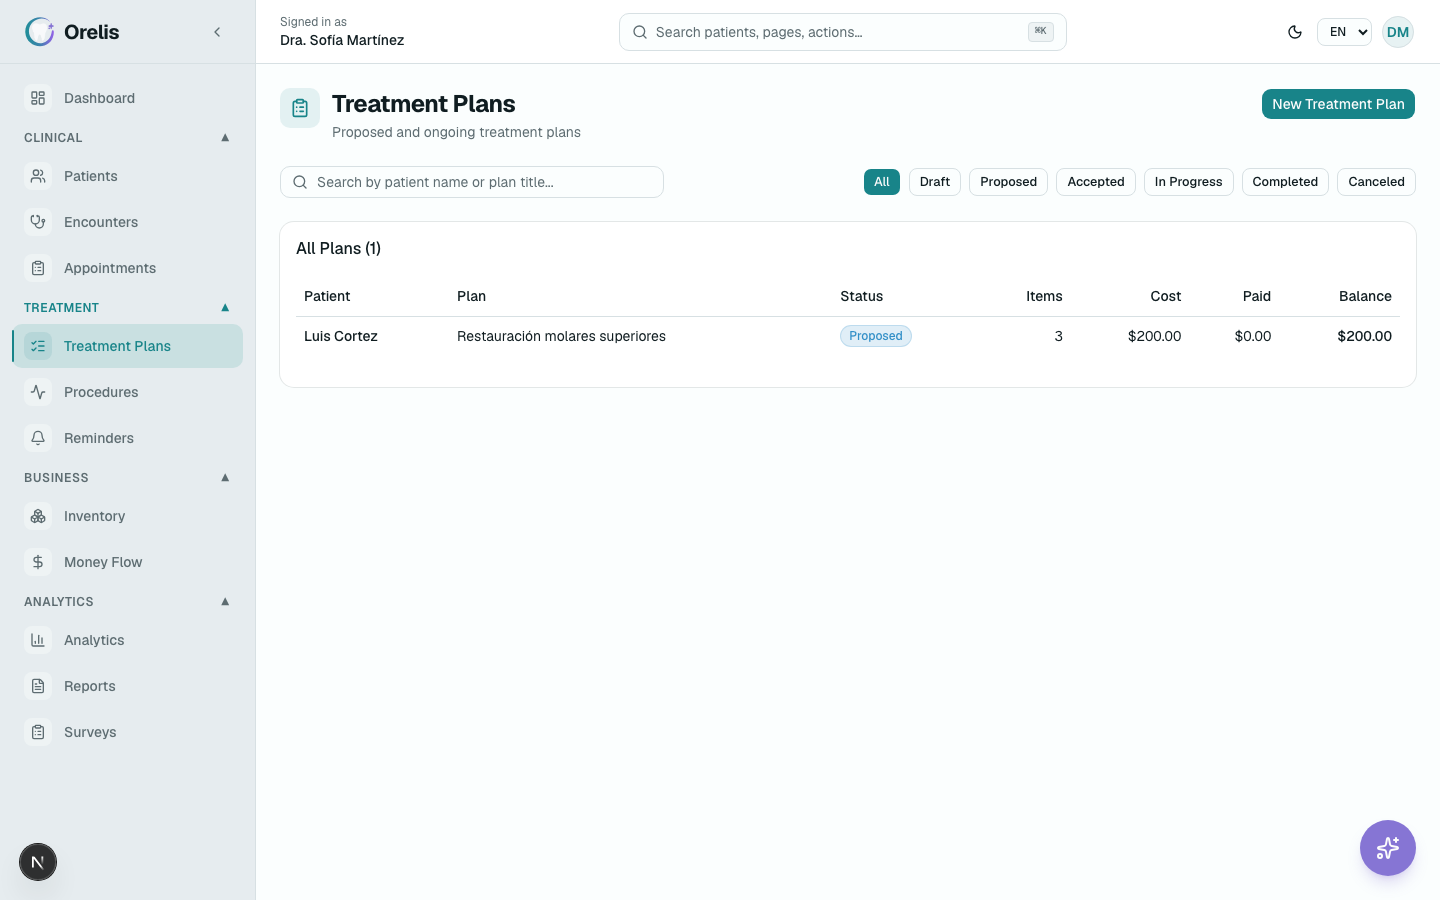Create a New Treatment Plan
This screenshot has height=900, width=1440.
click(1338, 104)
